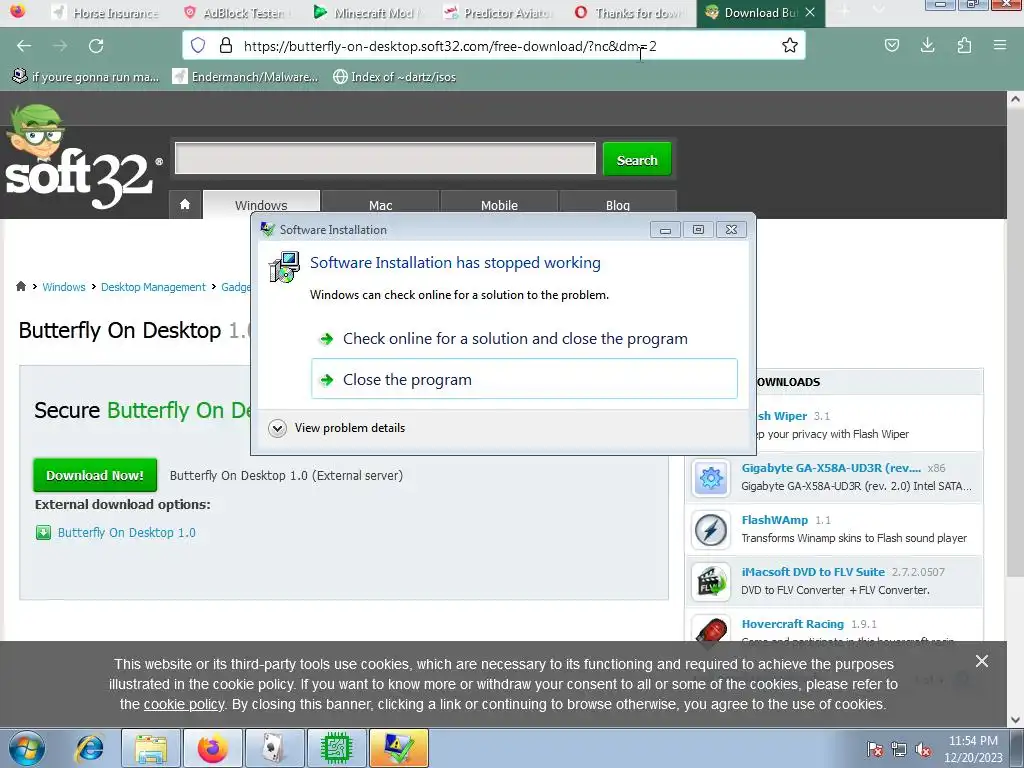Screen dimensions: 1024x768
Task: Open a new tab with plus
Action: [844, 12]
